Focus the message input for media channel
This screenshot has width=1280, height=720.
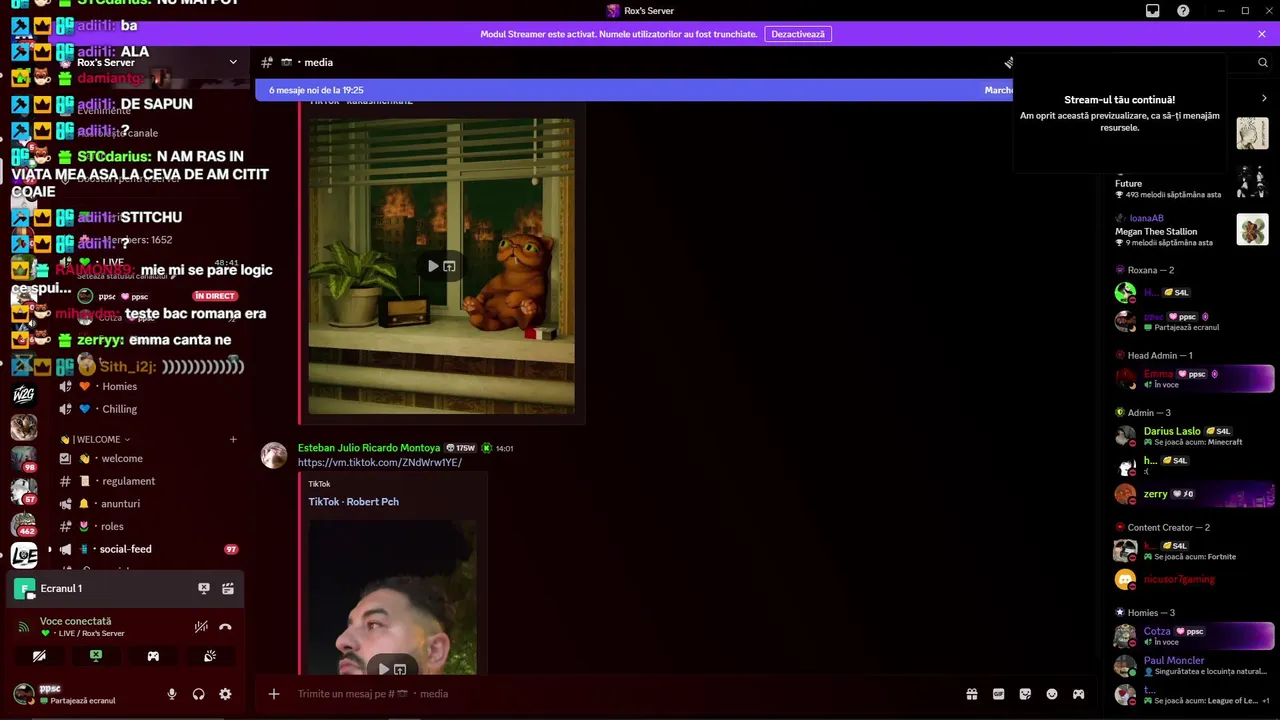pyautogui.click(x=620, y=694)
